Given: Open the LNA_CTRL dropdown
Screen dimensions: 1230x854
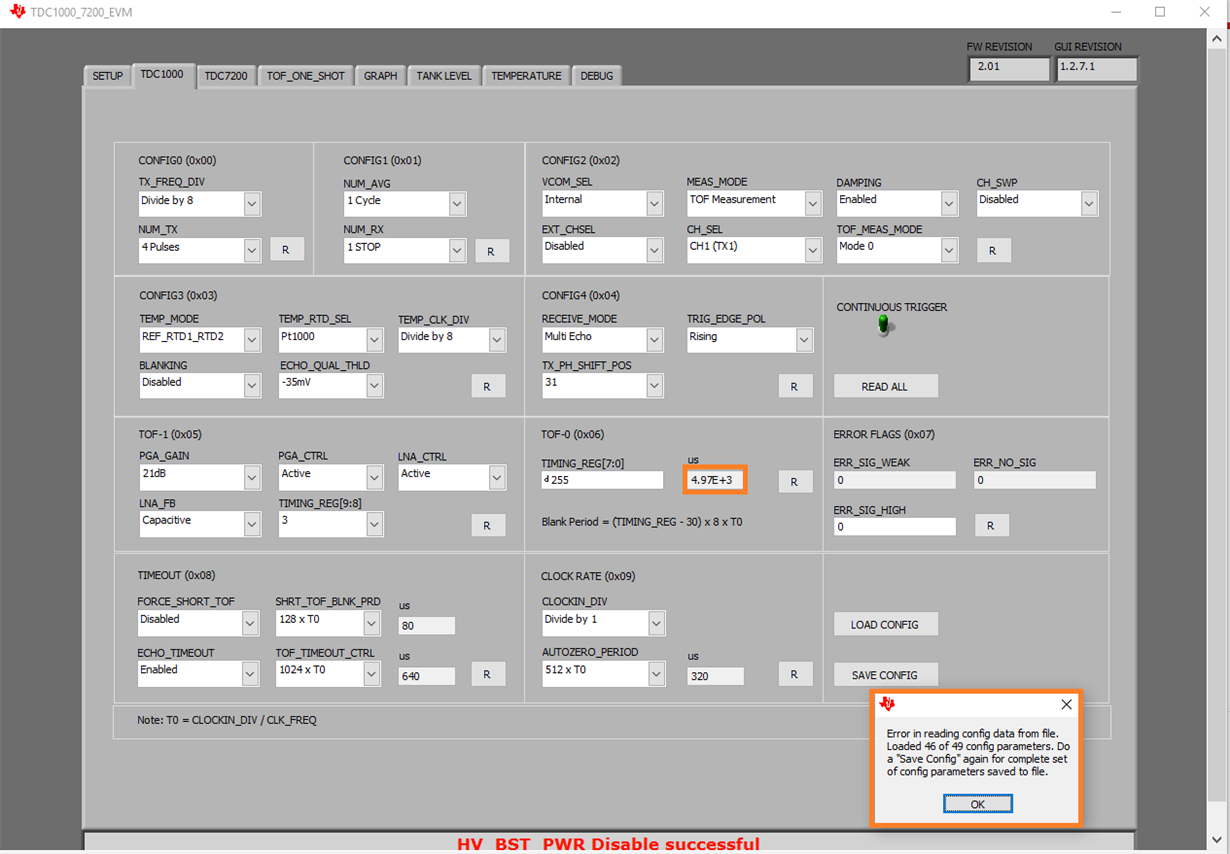Looking at the screenshot, I should [497, 478].
